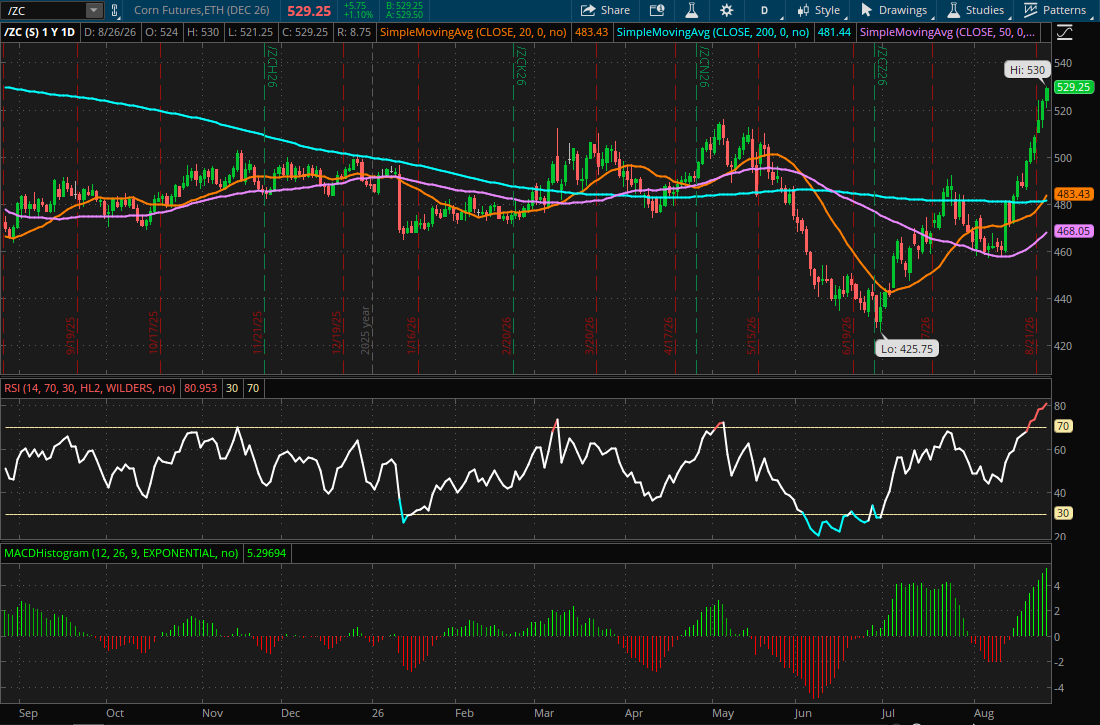
Task: Click the Sep label on time axis
Action: (x=28, y=713)
